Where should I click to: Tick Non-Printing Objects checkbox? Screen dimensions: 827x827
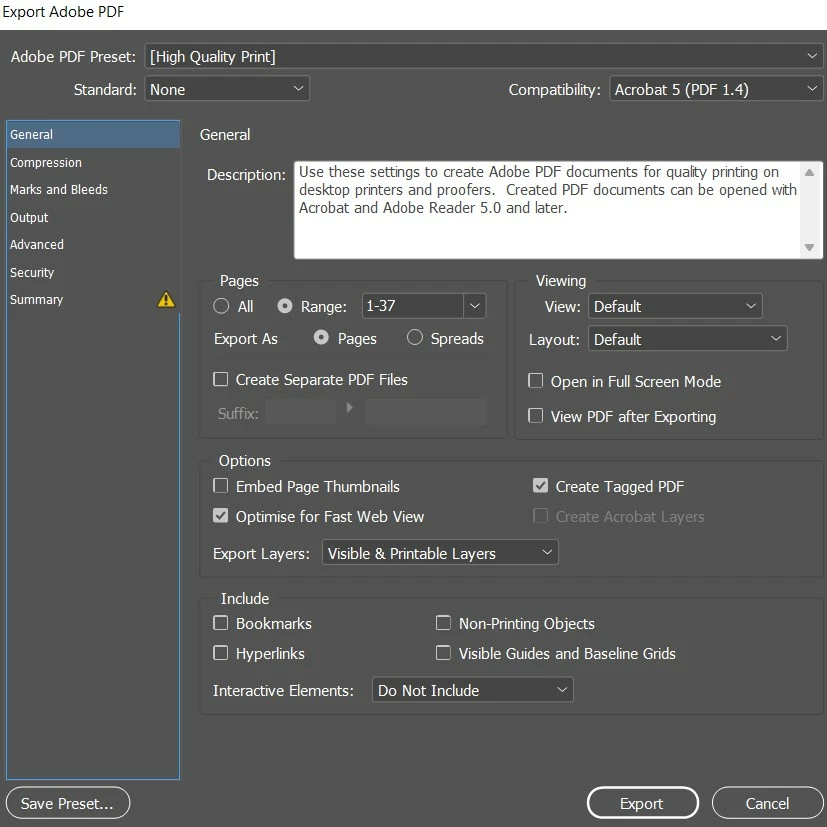click(x=443, y=623)
